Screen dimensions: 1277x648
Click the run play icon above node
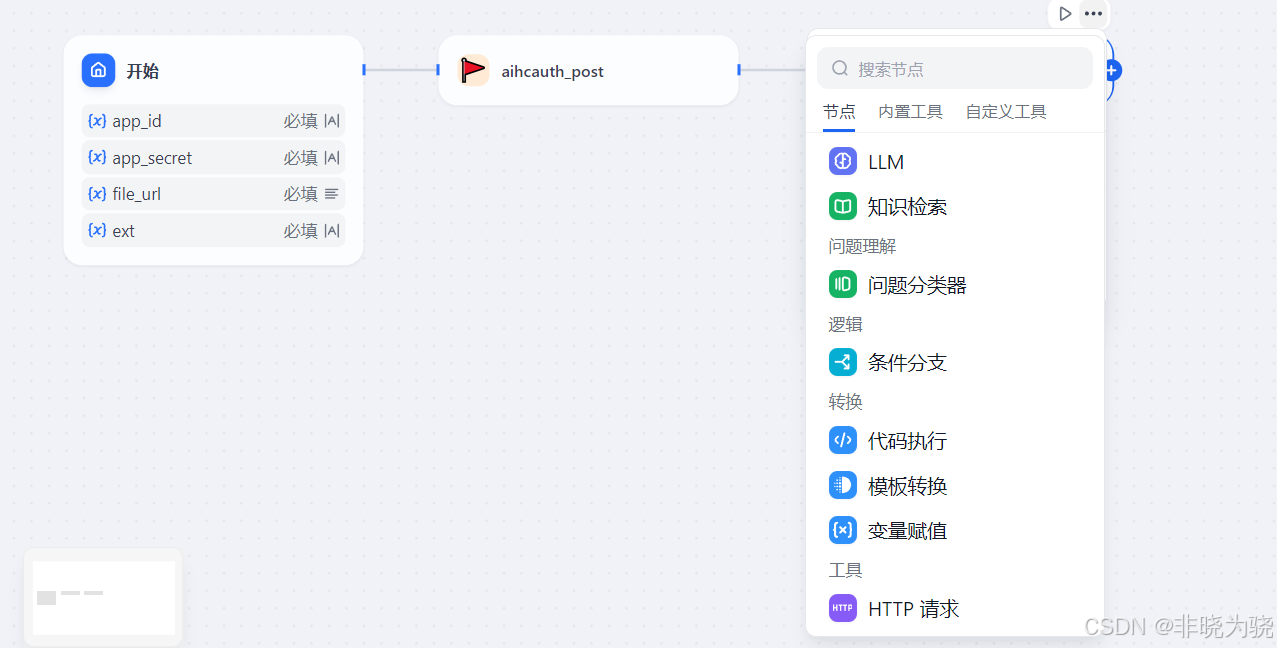click(1065, 13)
